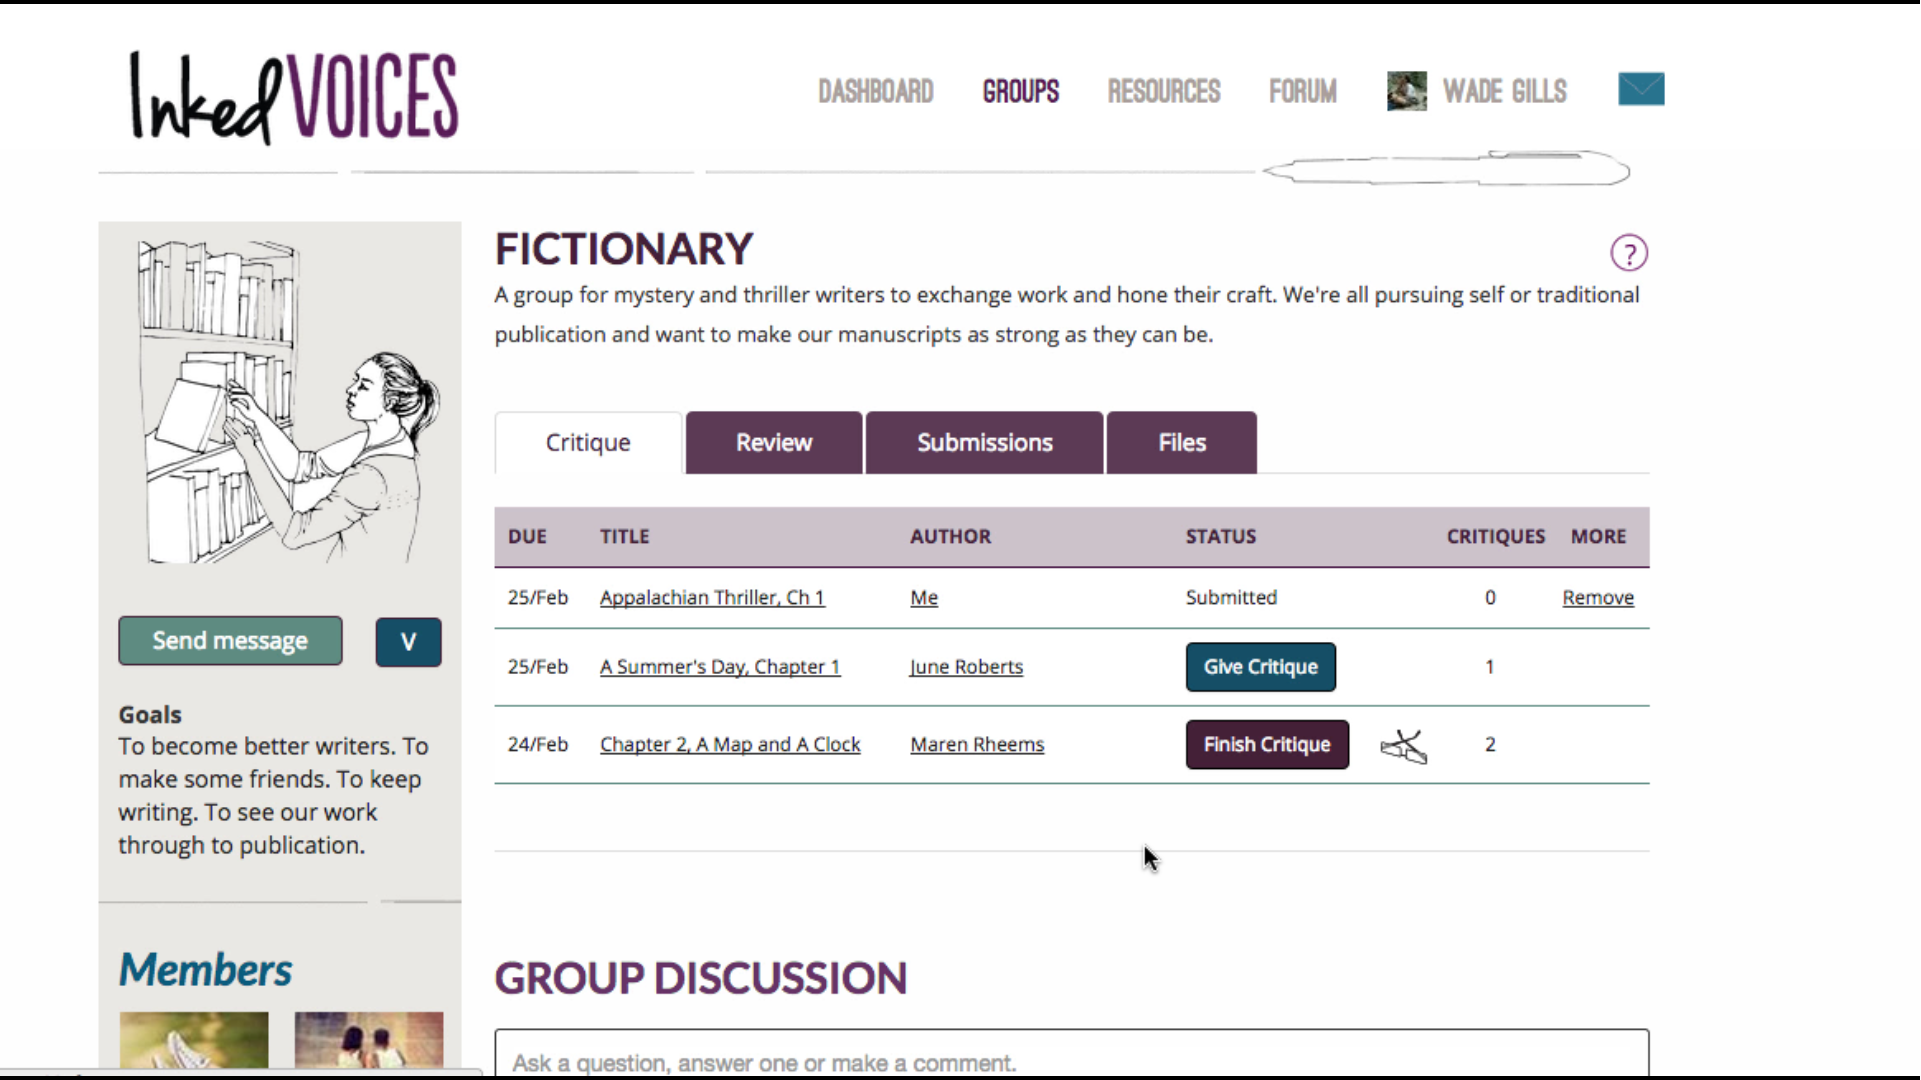
Task: Click the Finish Critique button
Action: point(1266,745)
